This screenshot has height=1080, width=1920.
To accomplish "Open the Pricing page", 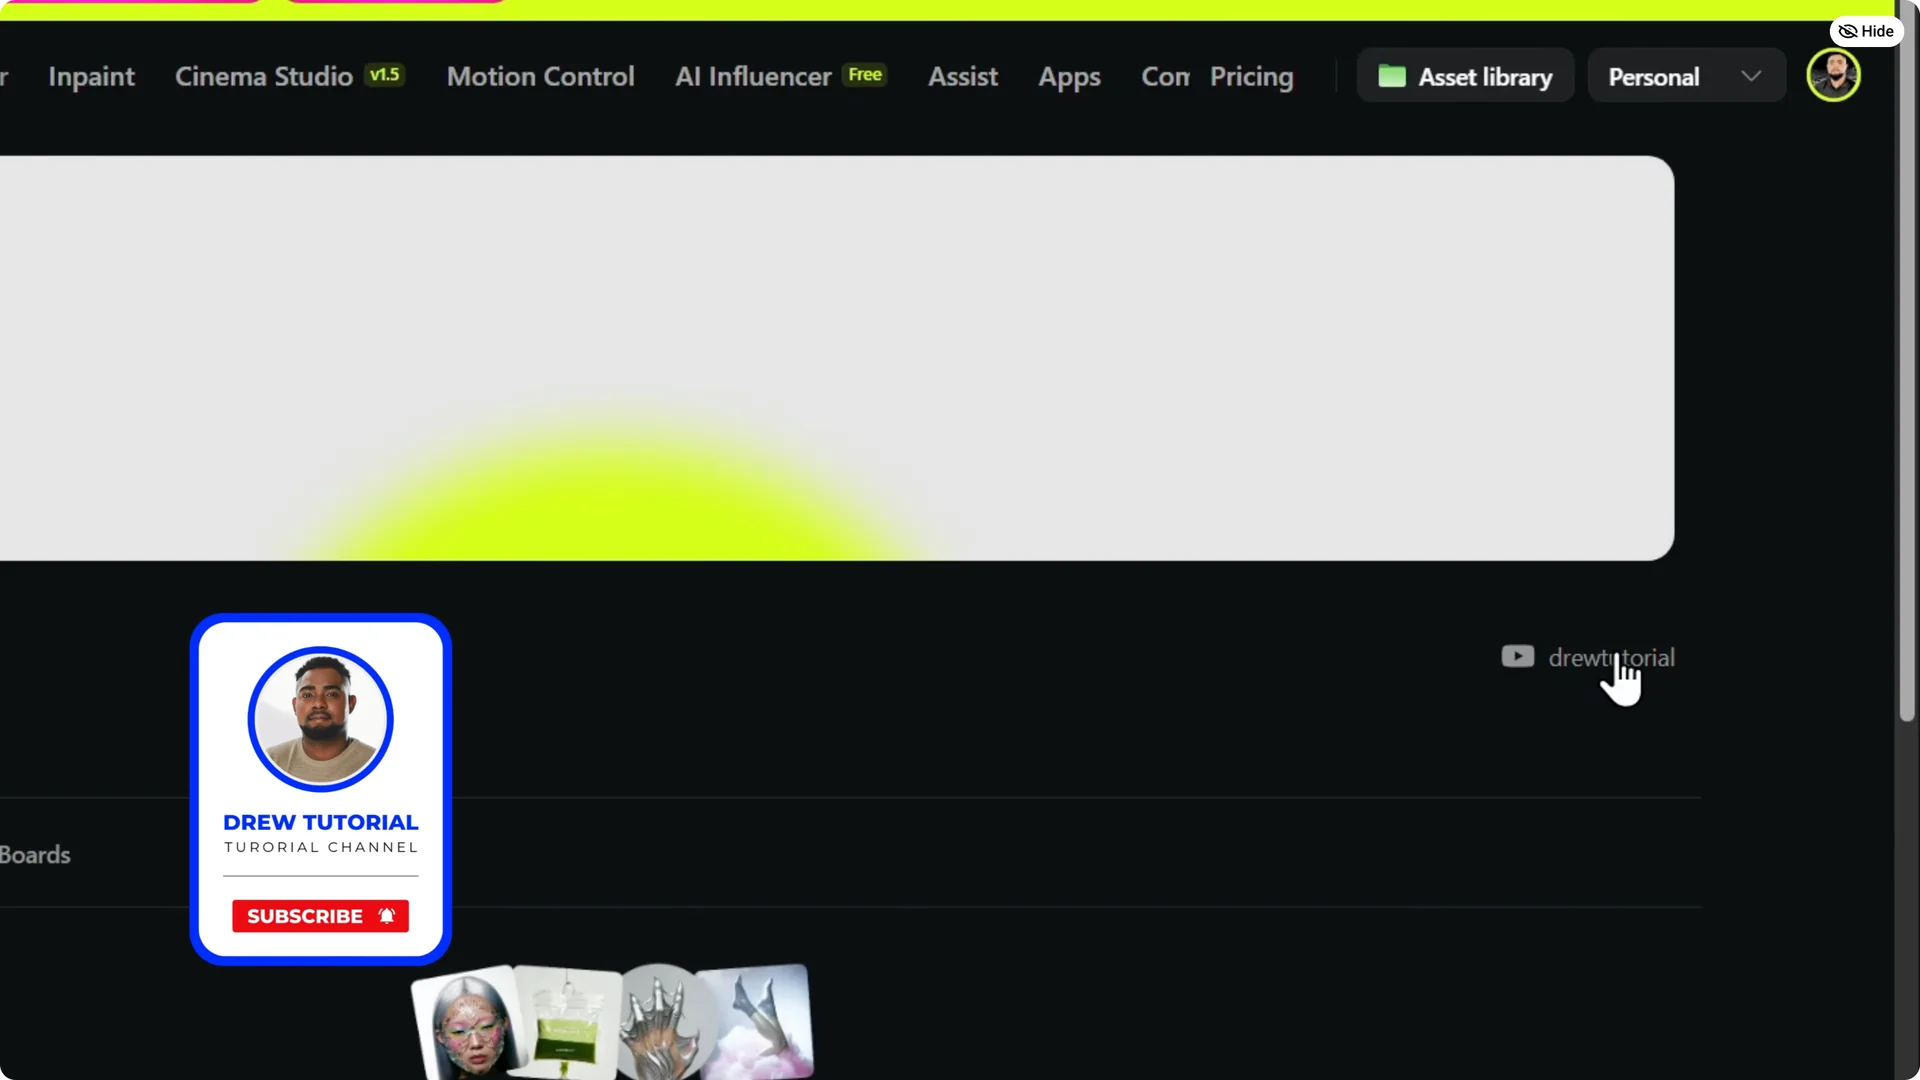I will click(x=1251, y=76).
